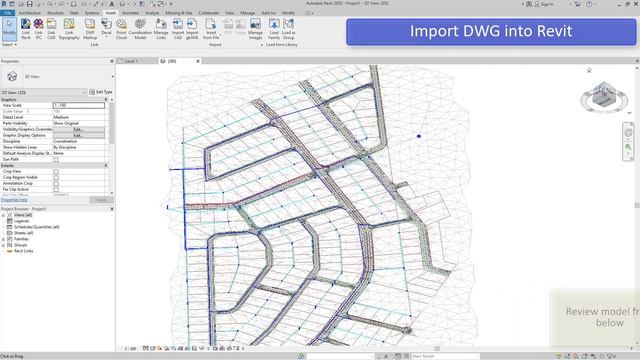Click Edit for Visibility/Graphics Overrides
The height and width of the screenshot is (360, 640).
click(78, 129)
